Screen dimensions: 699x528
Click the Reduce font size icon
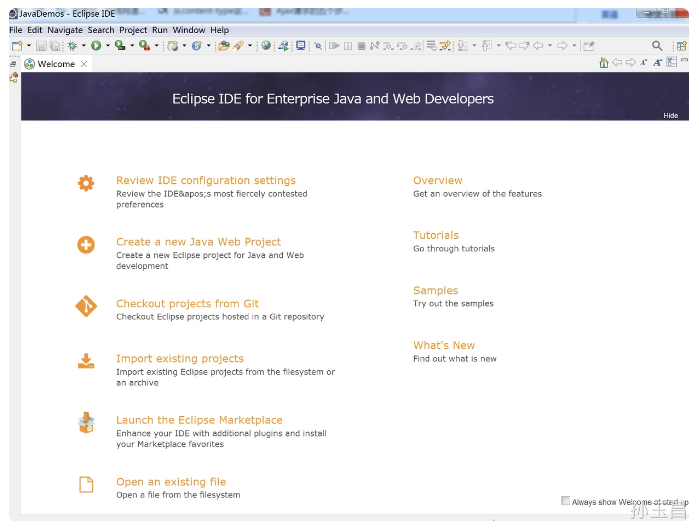[644, 63]
